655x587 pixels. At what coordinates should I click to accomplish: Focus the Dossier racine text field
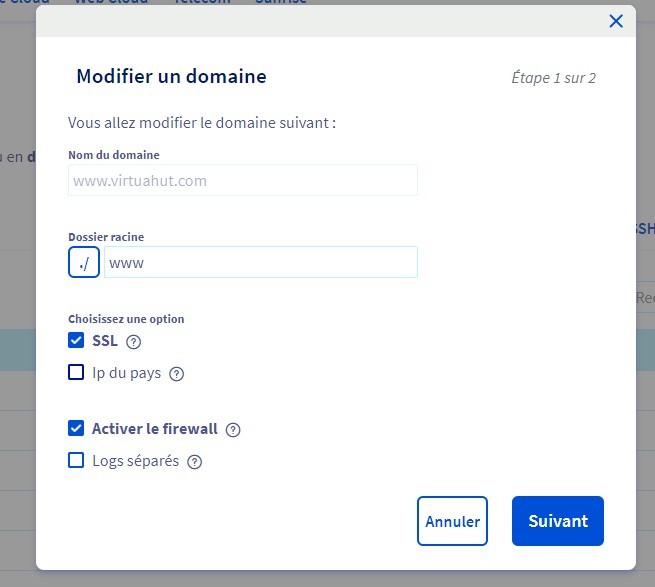[x=260, y=262]
